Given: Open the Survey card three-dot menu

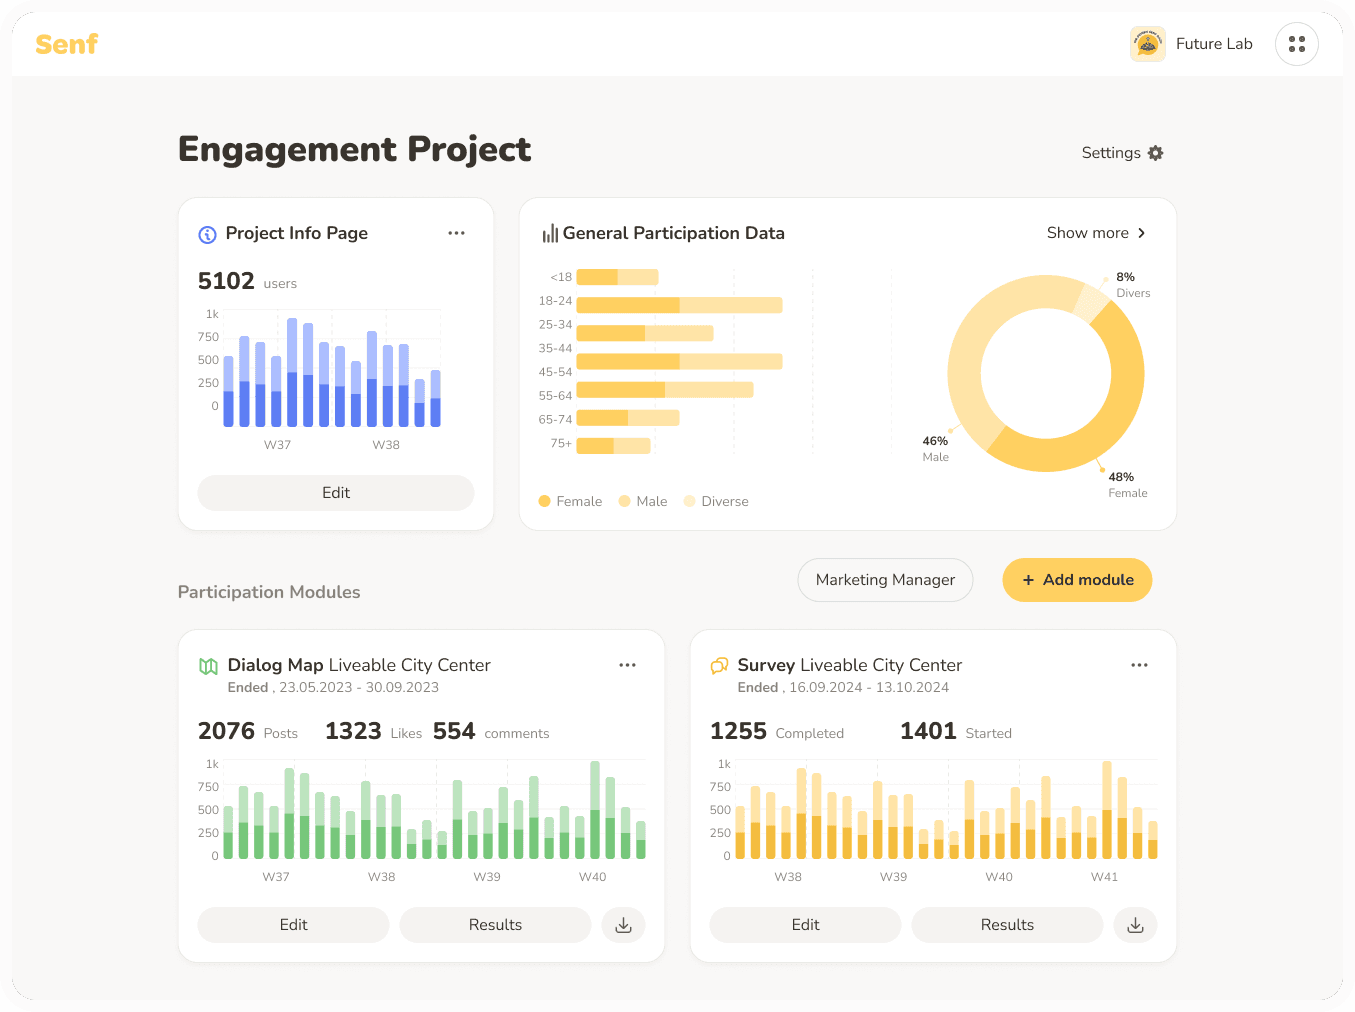Looking at the screenshot, I should click(x=1139, y=664).
